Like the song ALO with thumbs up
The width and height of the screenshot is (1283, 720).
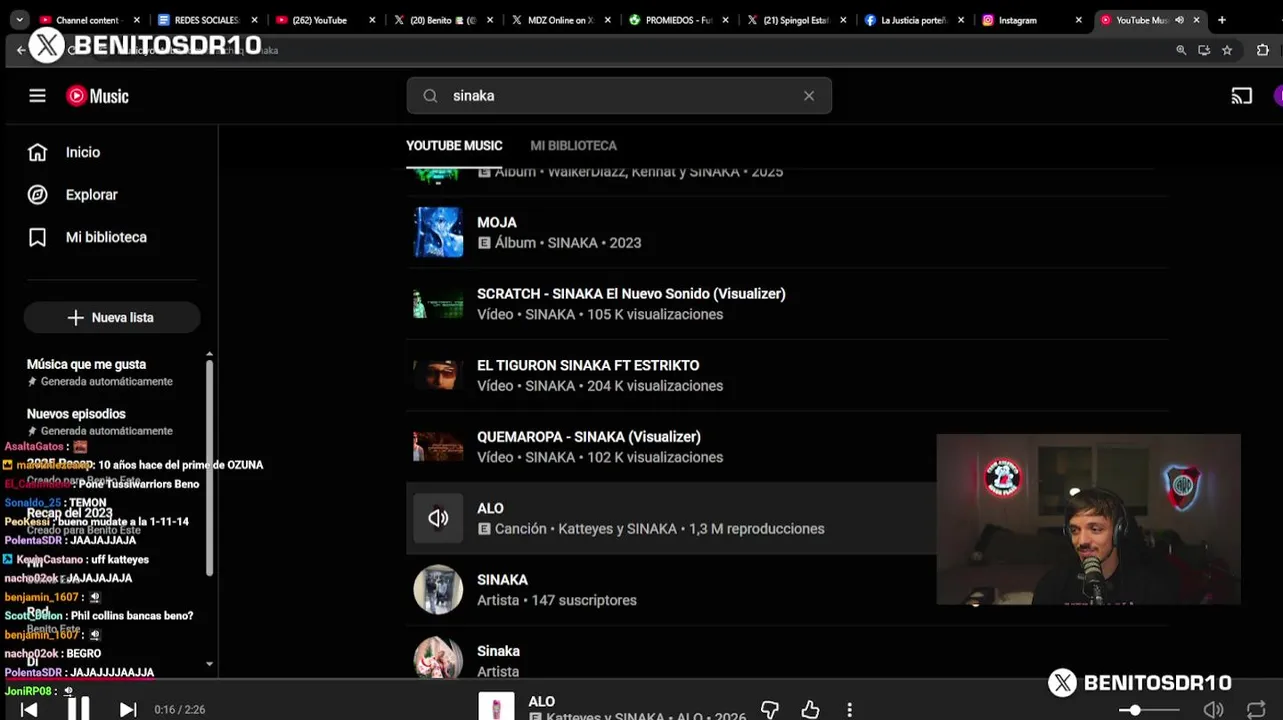coord(810,709)
